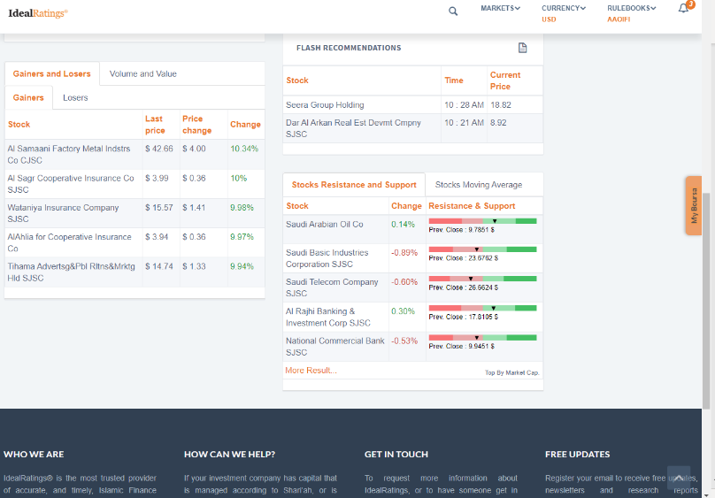Expand the Currency dropdown menu
Viewport: 715px width, 498px height.
click(564, 8)
